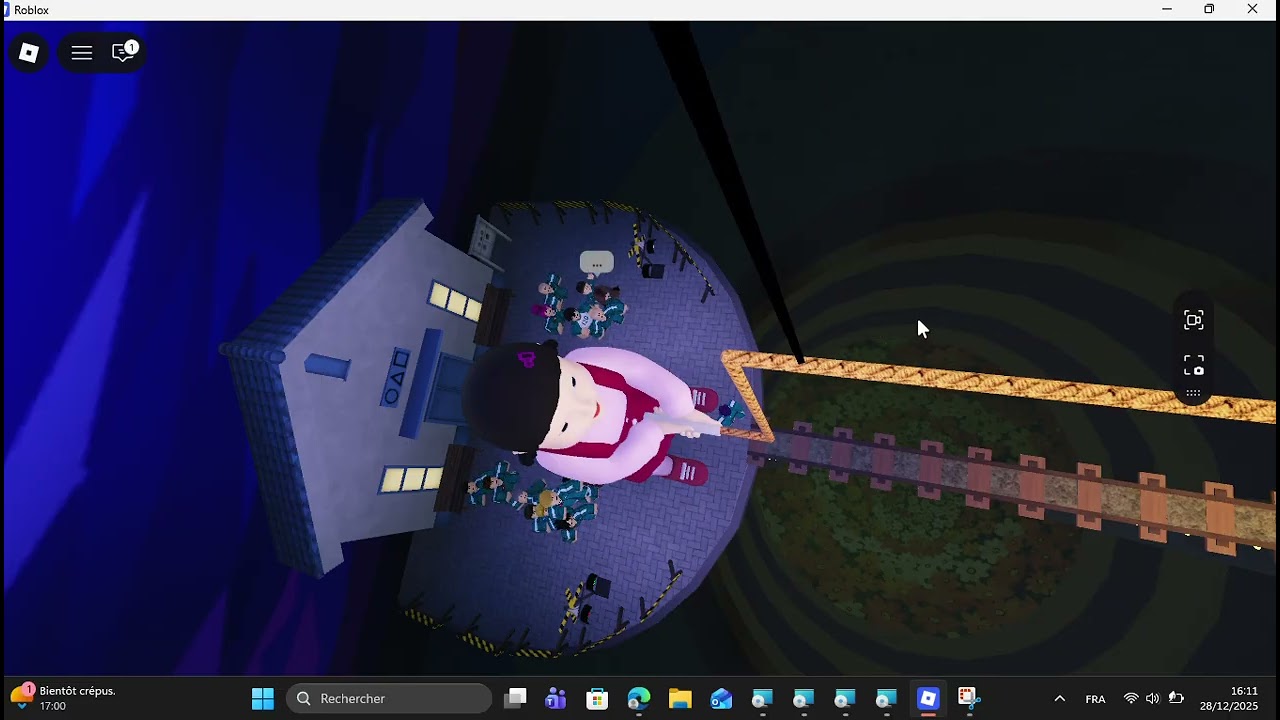Open the Snipping Tool taskbar icon
Image resolution: width=1280 pixels, height=720 pixels.
(x=967, y=698)
